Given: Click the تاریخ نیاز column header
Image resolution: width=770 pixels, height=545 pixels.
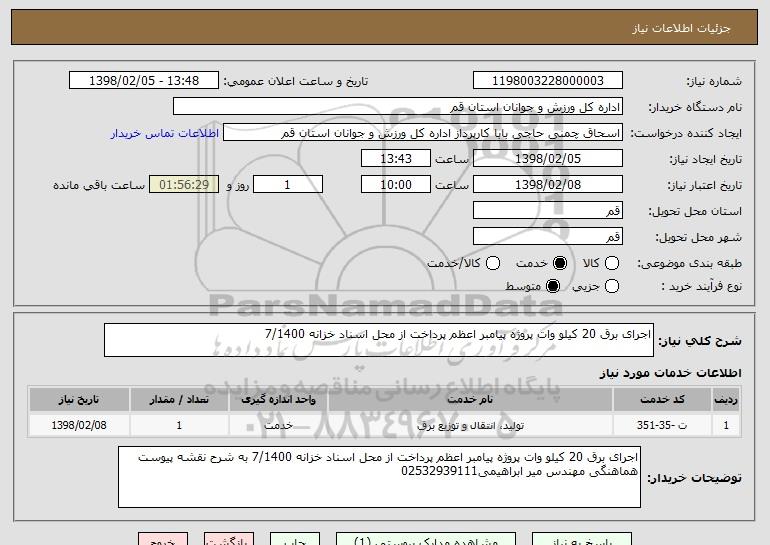Looking at the screenshot, I should 79,400.
